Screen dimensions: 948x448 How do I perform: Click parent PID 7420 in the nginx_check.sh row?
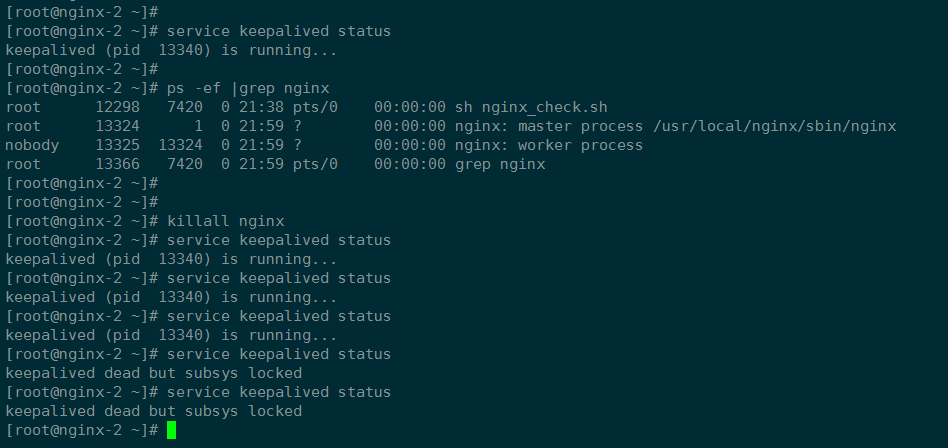point(185,108)
